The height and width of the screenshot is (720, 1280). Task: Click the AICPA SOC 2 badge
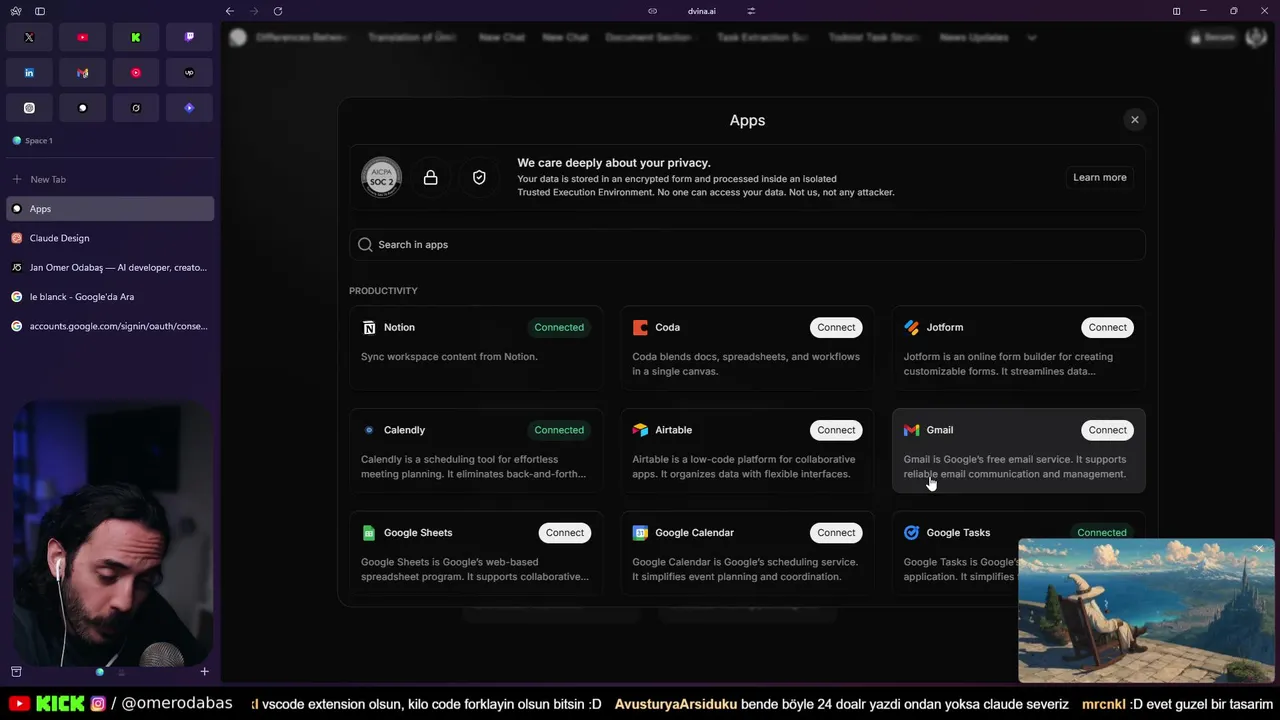[381, 177]
